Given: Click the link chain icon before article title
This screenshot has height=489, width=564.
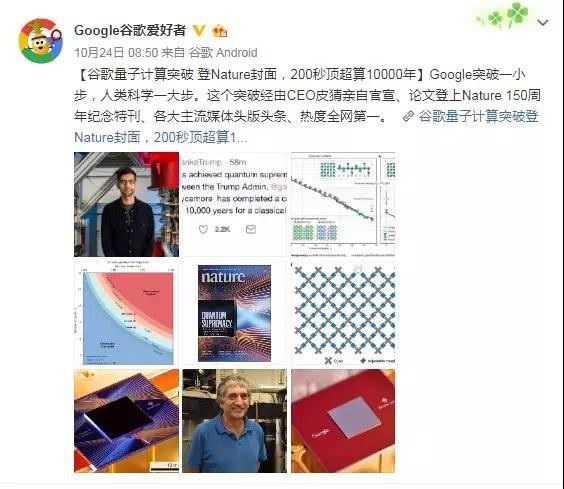Looking at the screenshot, I should [408, 116].
